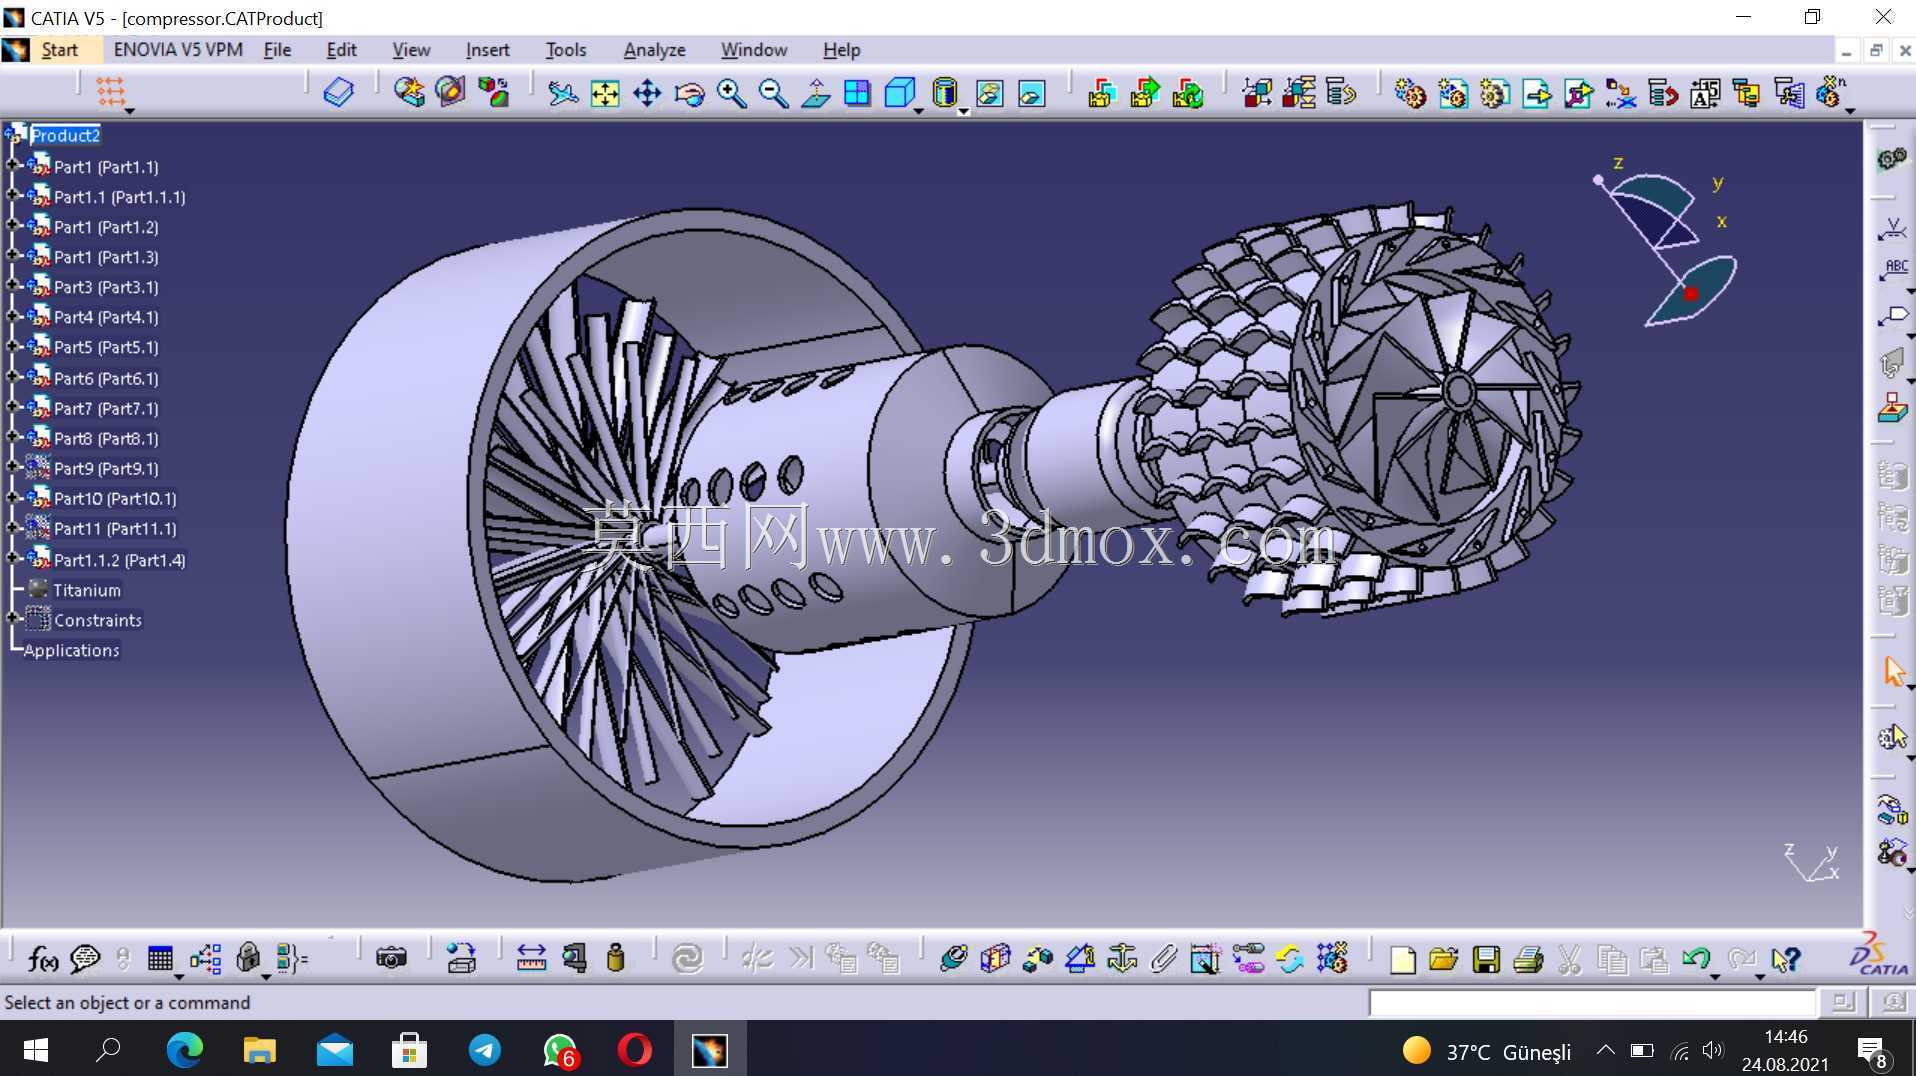Open dropdown under orange grid toolbar icon
The height and width of the screenshot is (1076, 1916).
(129, 110)
